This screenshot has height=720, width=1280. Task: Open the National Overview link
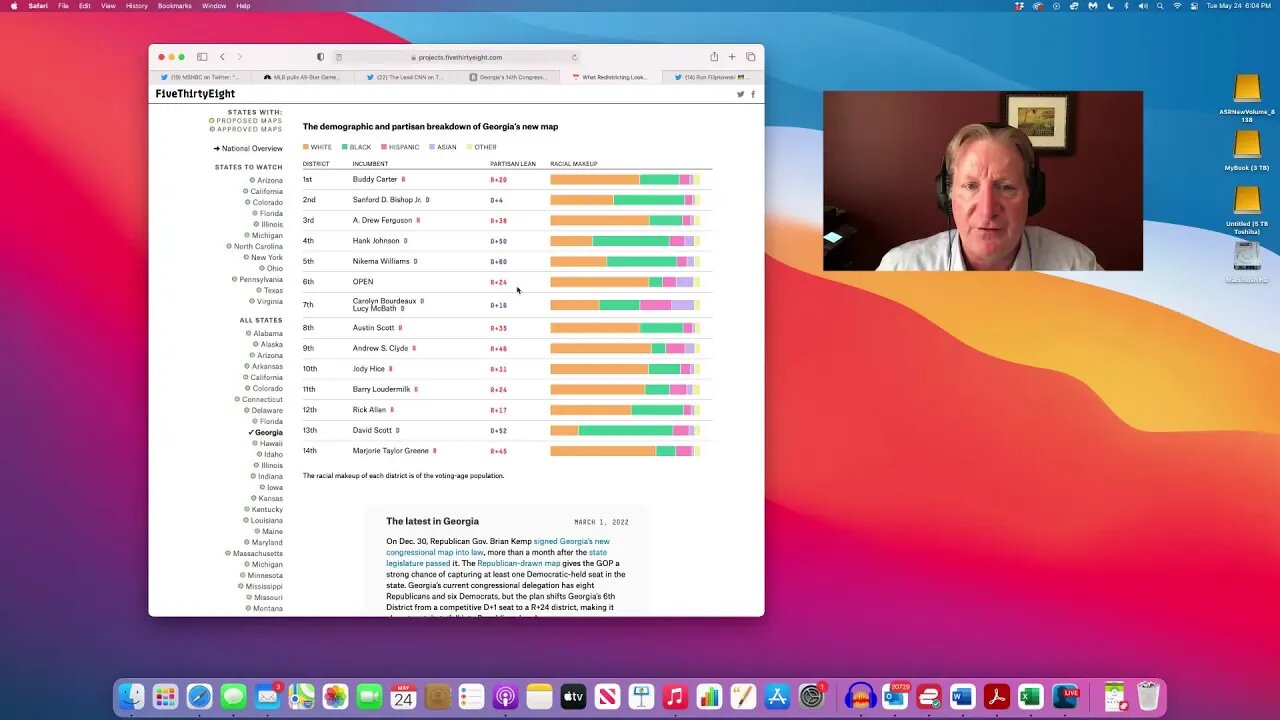click(248, 148)
